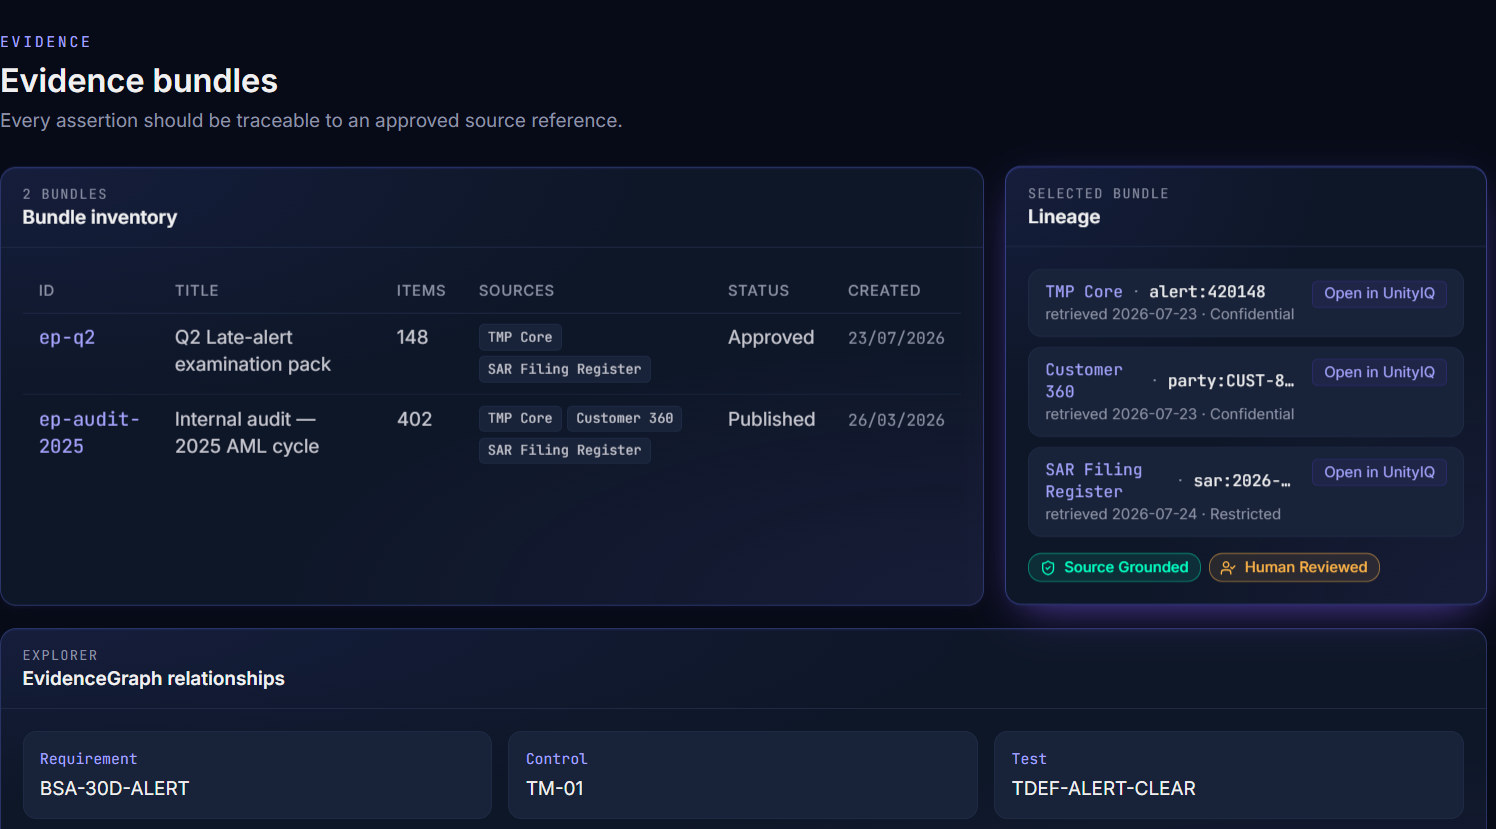This screenshot has width=1496, height=829.
Task: Select TMP Core tag in ep-audit-2025 row
Action: click(x=520, y=419)
